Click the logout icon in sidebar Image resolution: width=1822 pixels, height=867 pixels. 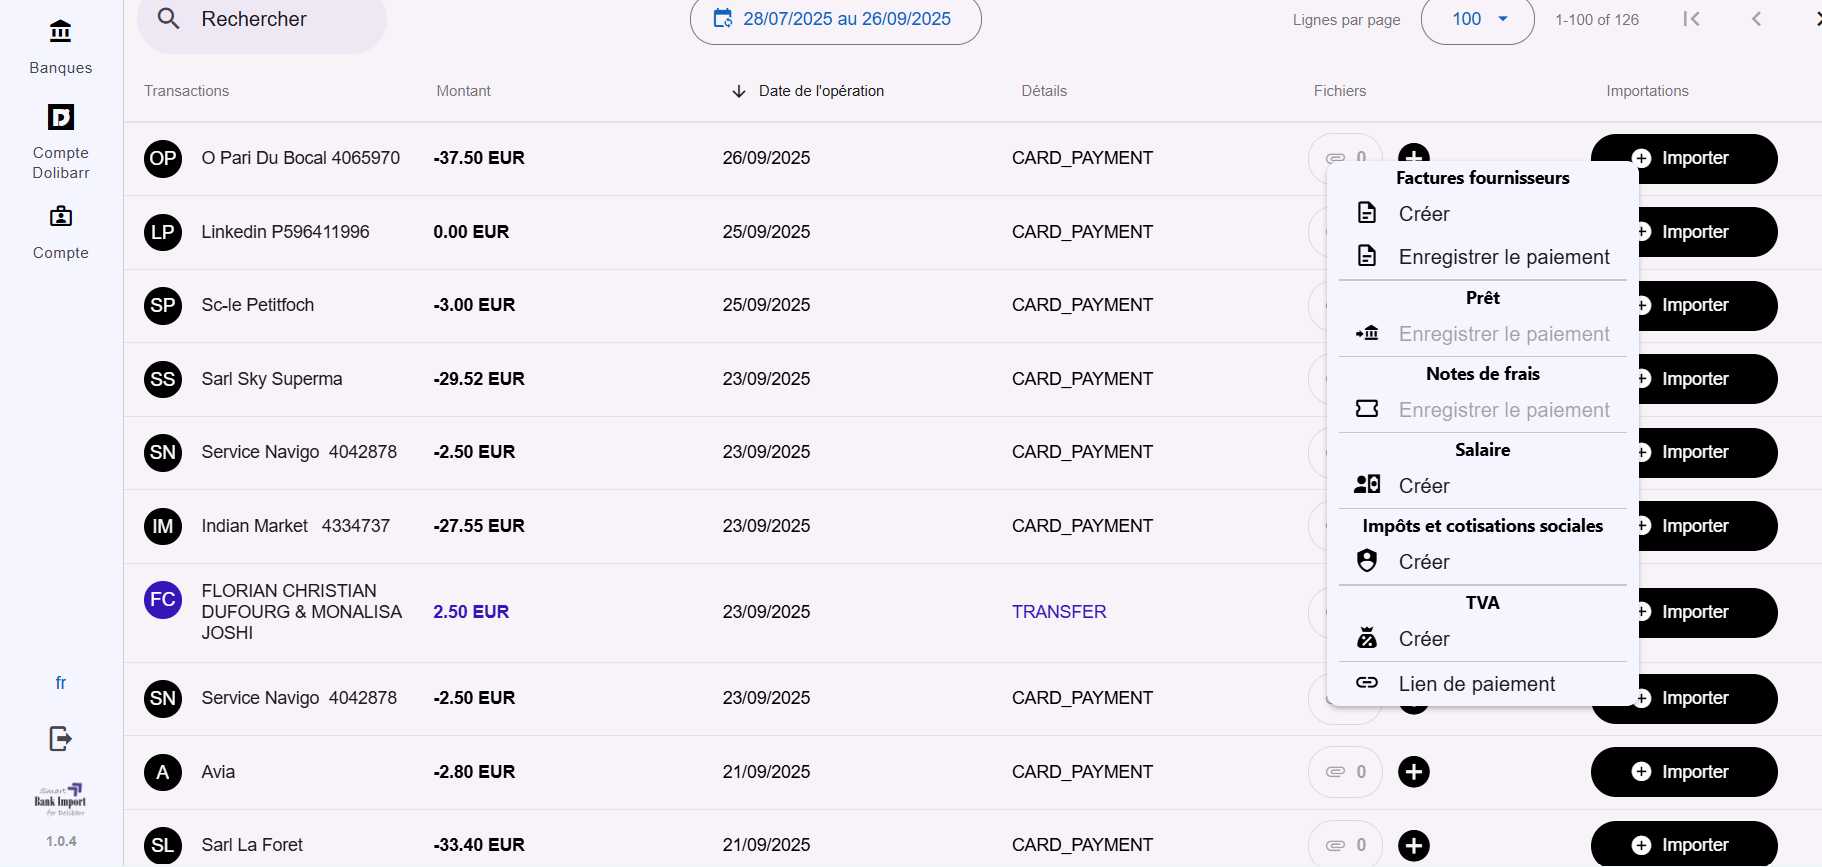pos(60,739)
